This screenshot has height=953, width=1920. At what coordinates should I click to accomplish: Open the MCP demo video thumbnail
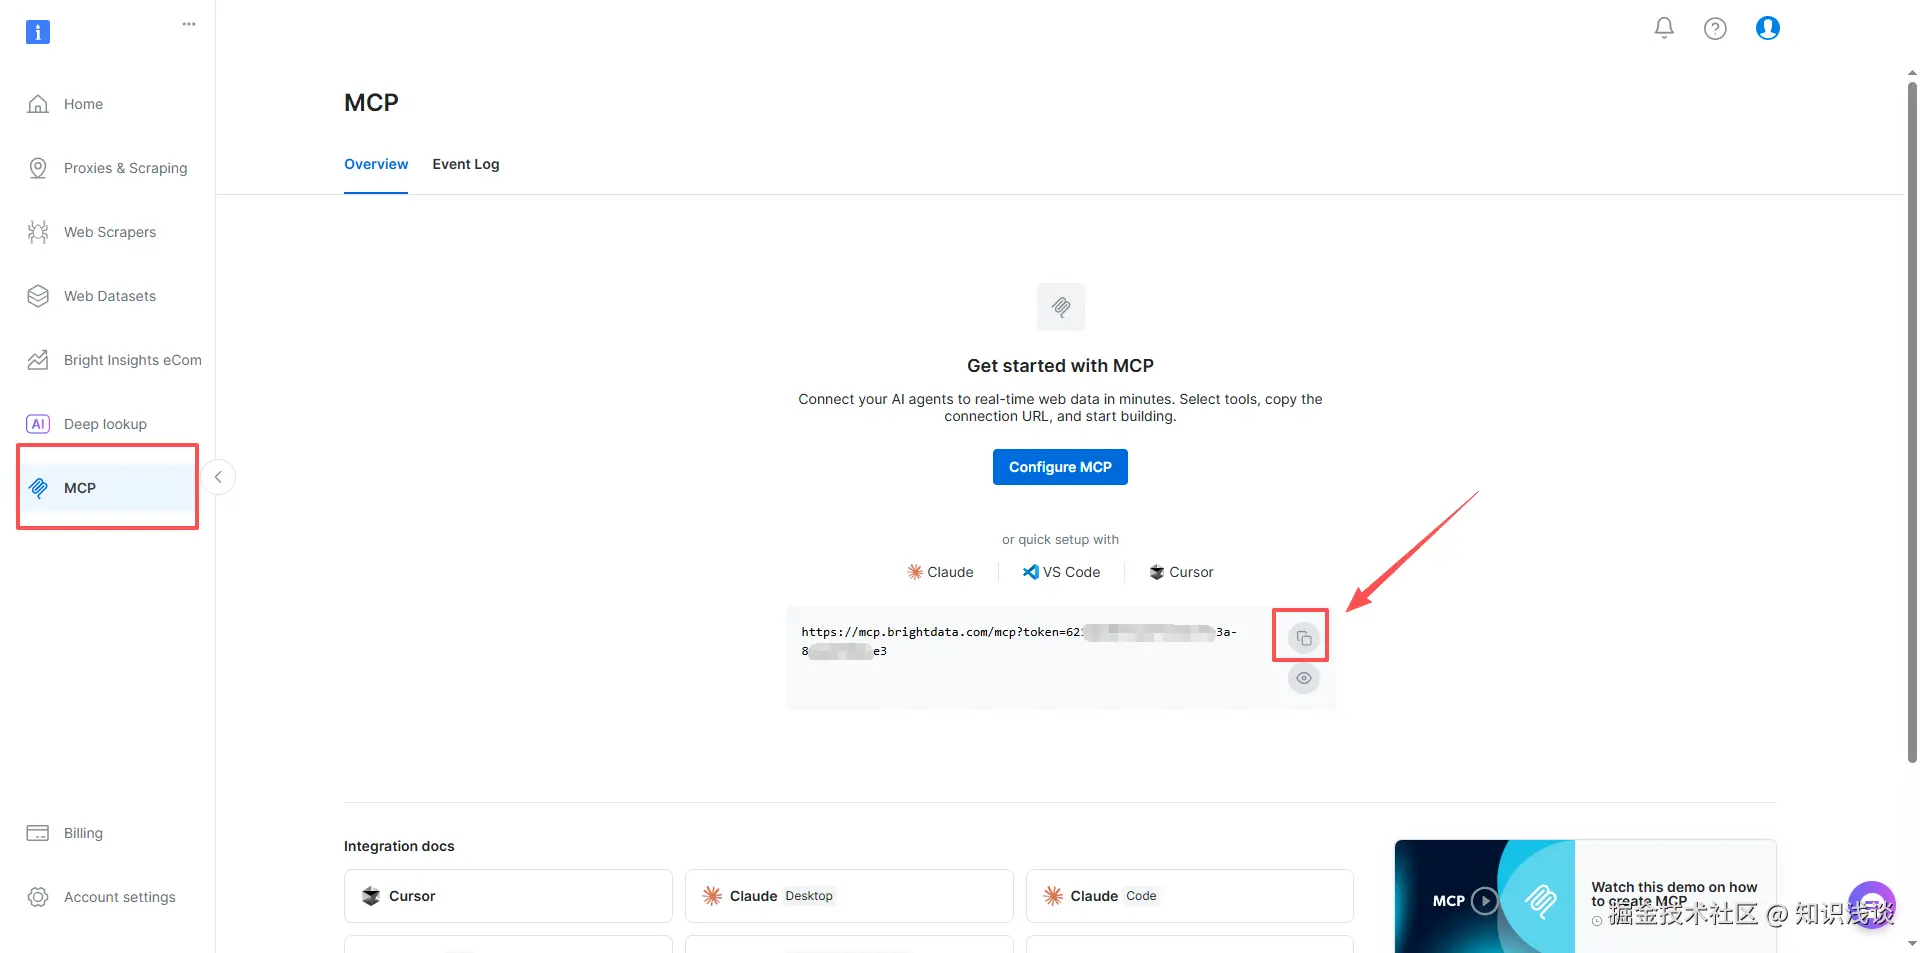1485,896
